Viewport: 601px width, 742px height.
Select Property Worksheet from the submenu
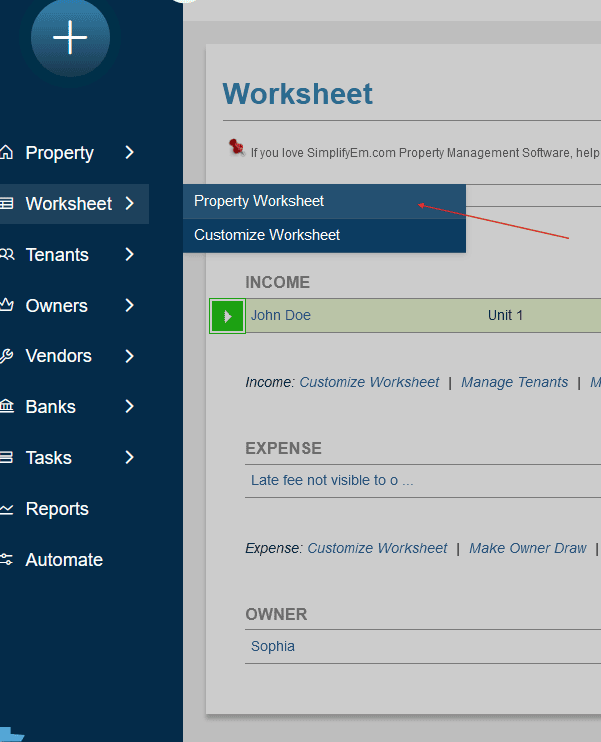(259, 201)
